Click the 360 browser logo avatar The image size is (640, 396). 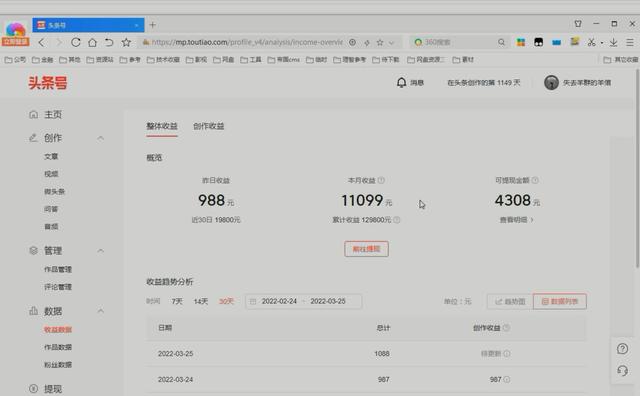[15, 33]
